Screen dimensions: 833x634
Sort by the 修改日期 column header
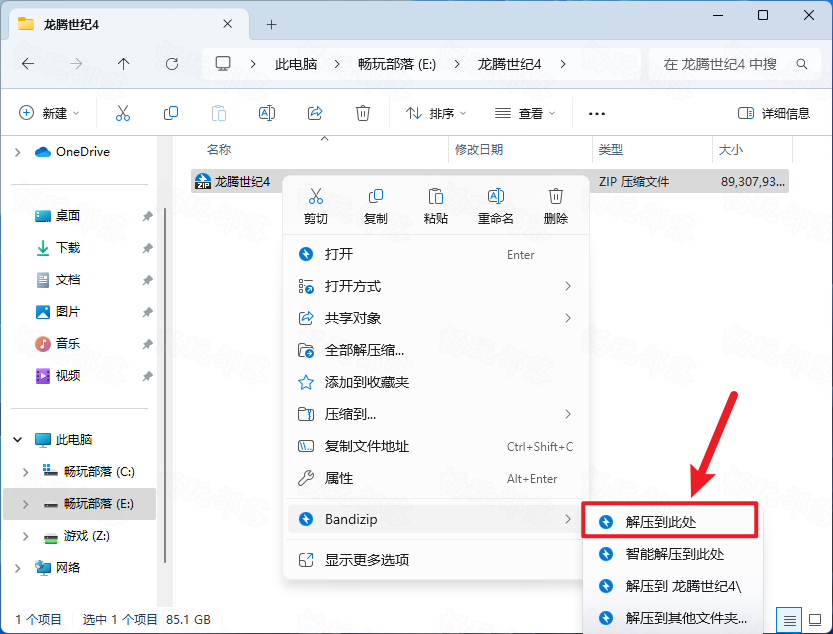click(x=521, y=149)
